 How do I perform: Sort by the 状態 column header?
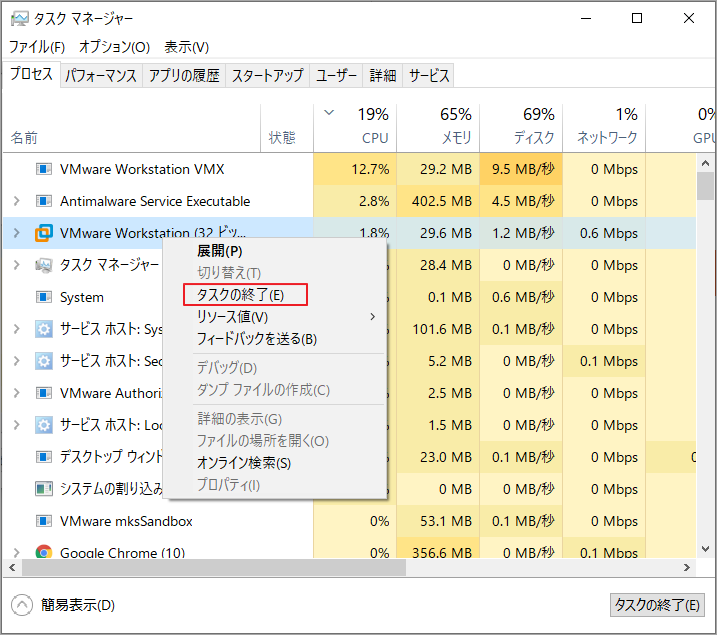287,128
